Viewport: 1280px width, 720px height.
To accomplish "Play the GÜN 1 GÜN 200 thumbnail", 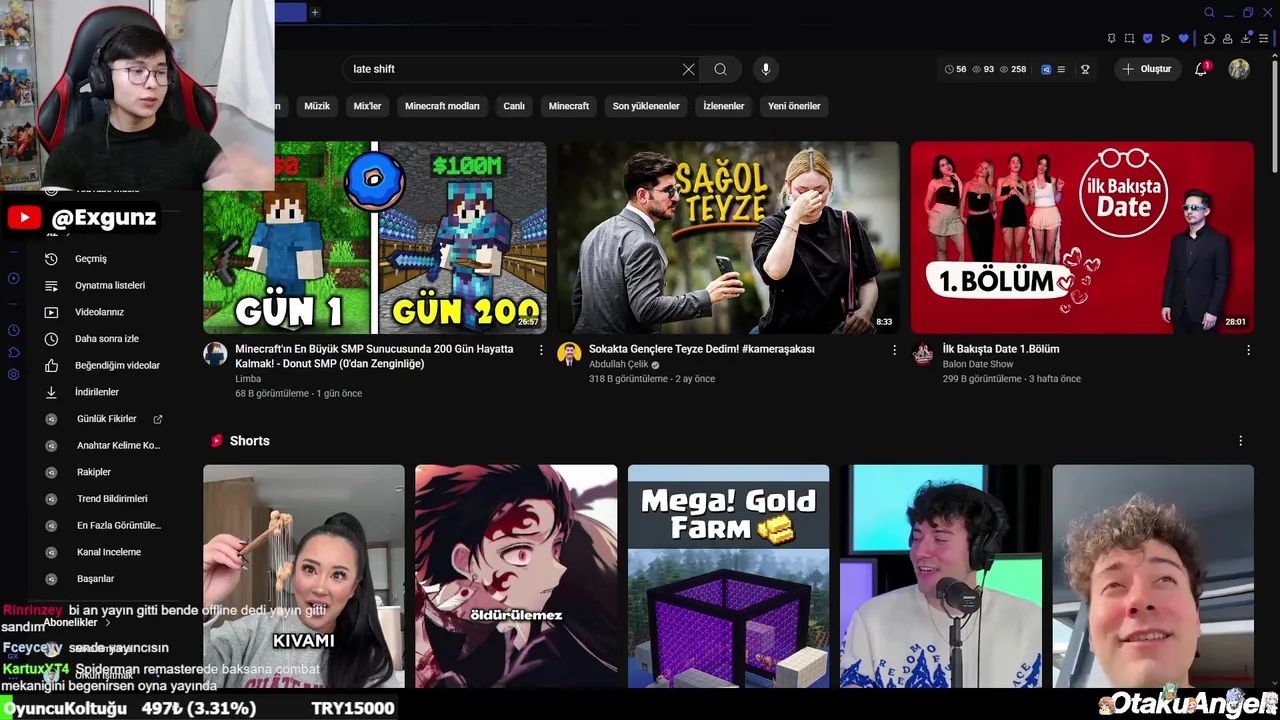I will pyautogui.click(x=375, y=237).
